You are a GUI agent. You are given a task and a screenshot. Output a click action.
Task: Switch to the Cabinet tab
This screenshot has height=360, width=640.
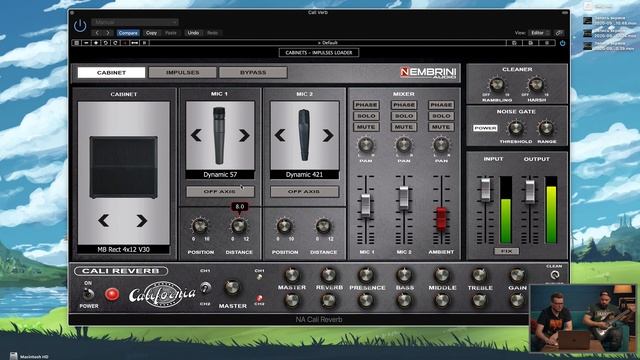click(111, 73)
